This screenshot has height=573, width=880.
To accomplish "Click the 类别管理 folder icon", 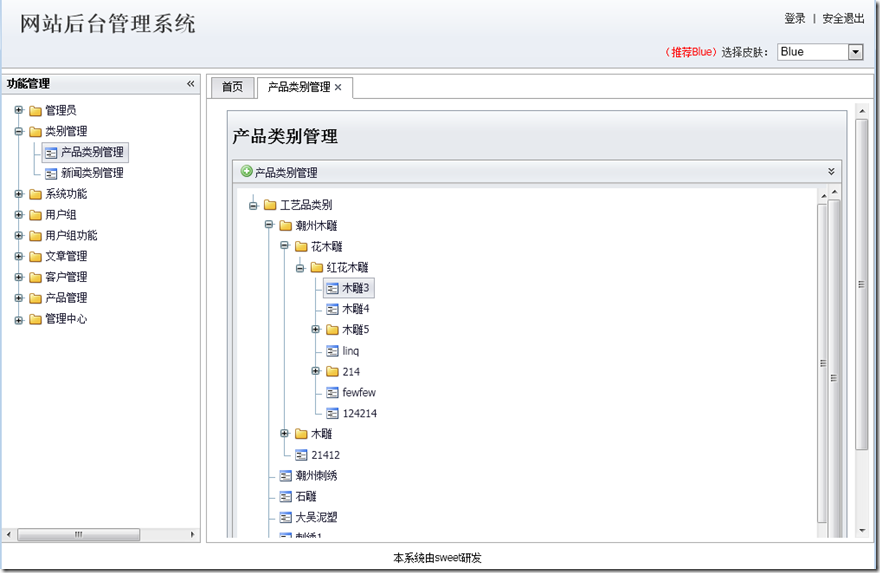I will coord(35,131).
